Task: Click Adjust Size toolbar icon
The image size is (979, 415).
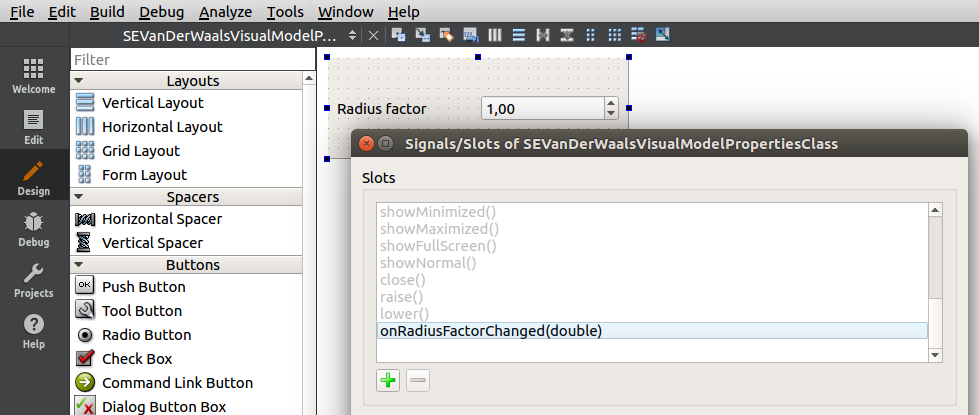Action: [x=662, y=35]
